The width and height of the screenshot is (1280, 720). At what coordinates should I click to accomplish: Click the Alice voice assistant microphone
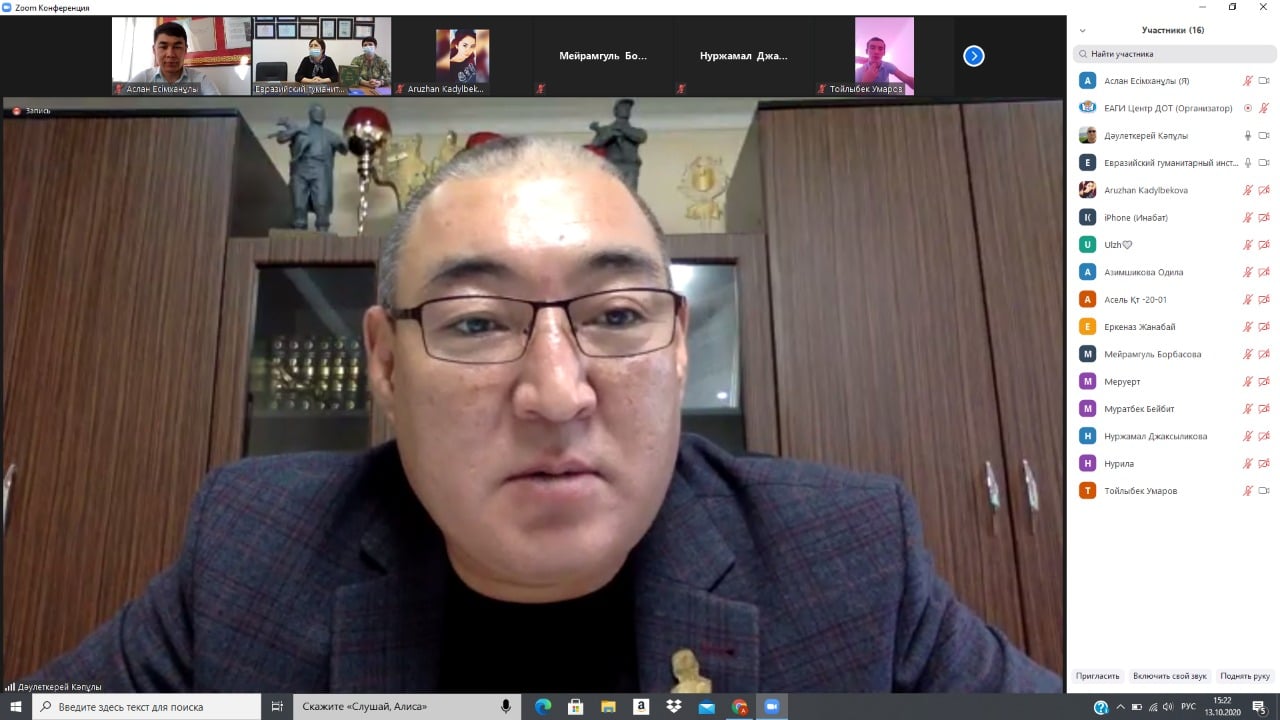pyautogui.click(x=506, y=707)
